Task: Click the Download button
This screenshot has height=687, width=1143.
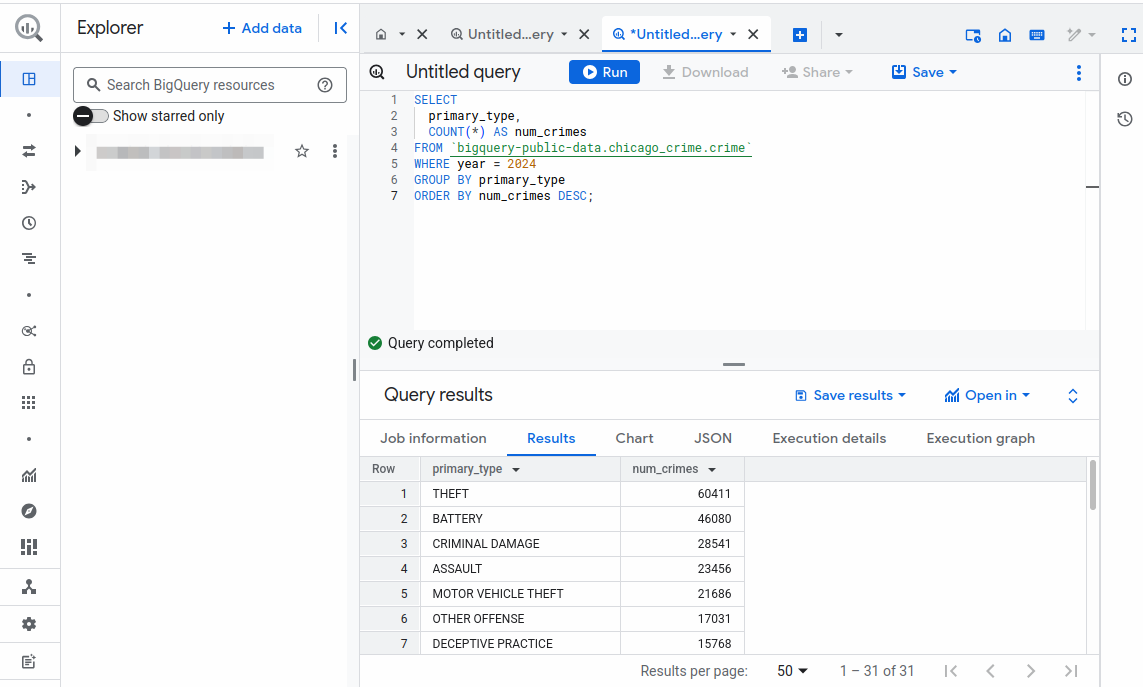Action: coord(705,72)
